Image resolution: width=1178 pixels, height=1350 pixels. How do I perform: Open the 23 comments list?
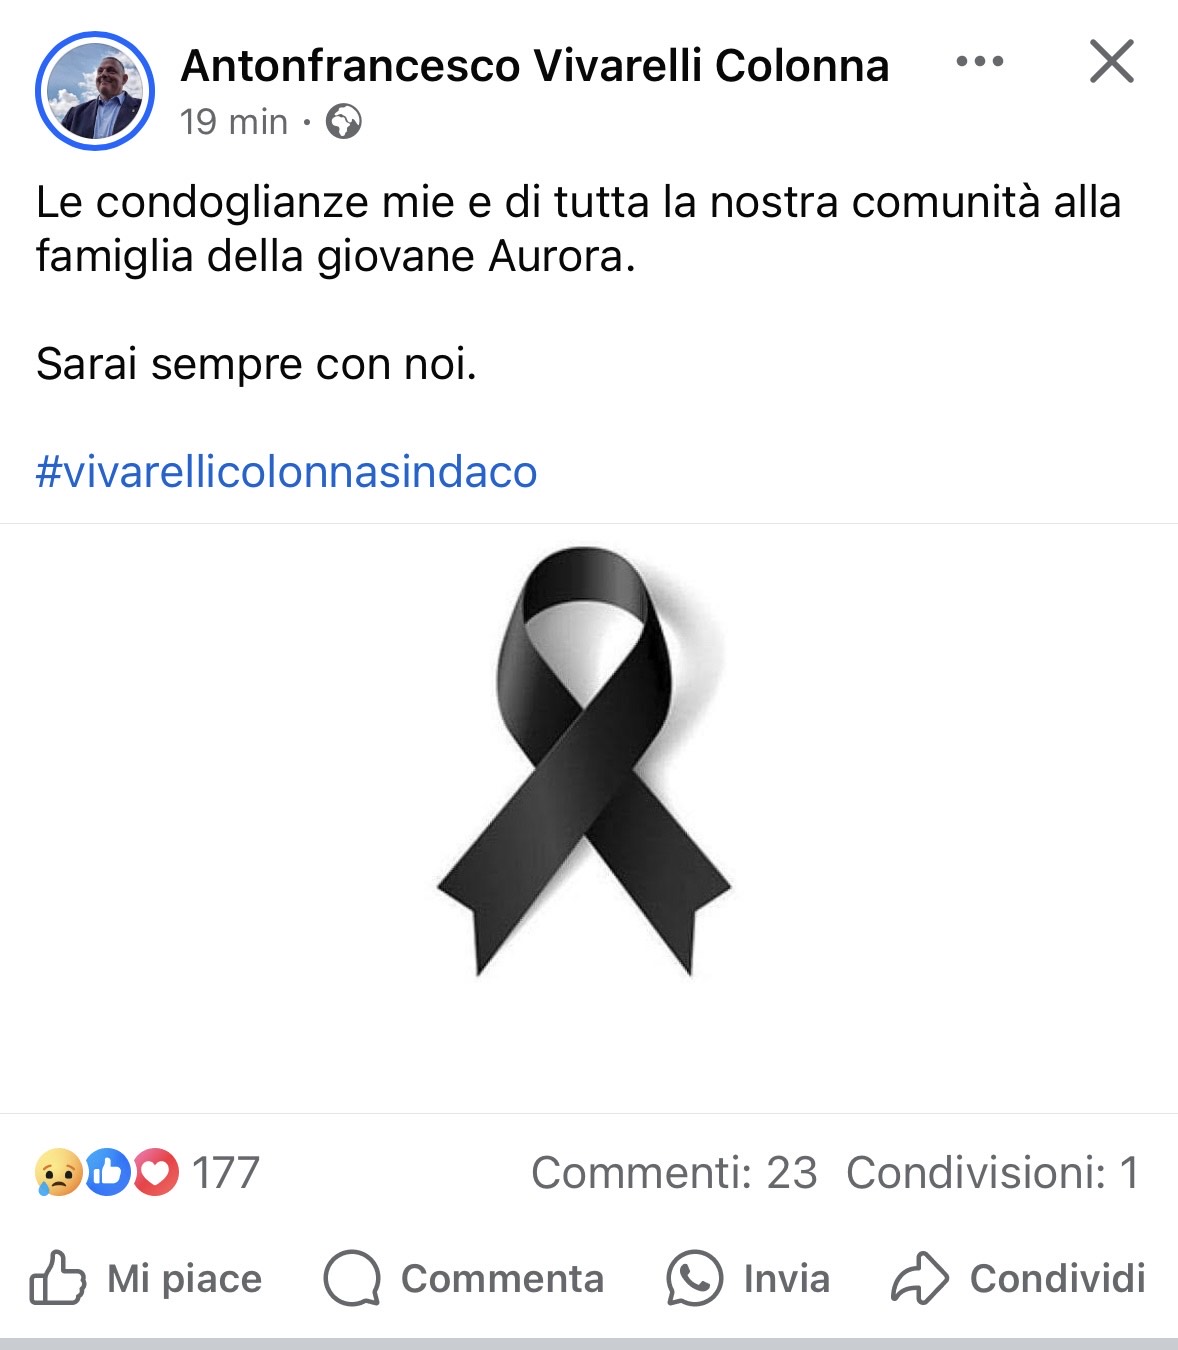pyautogui.click(x=674, y=1173)
